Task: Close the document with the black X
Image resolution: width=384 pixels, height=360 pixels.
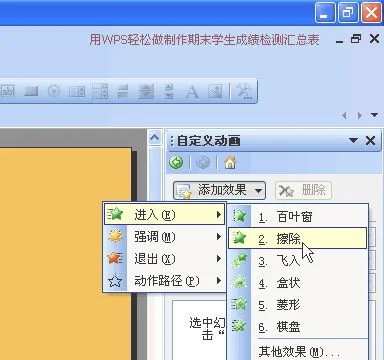Action: pos(374,39)
